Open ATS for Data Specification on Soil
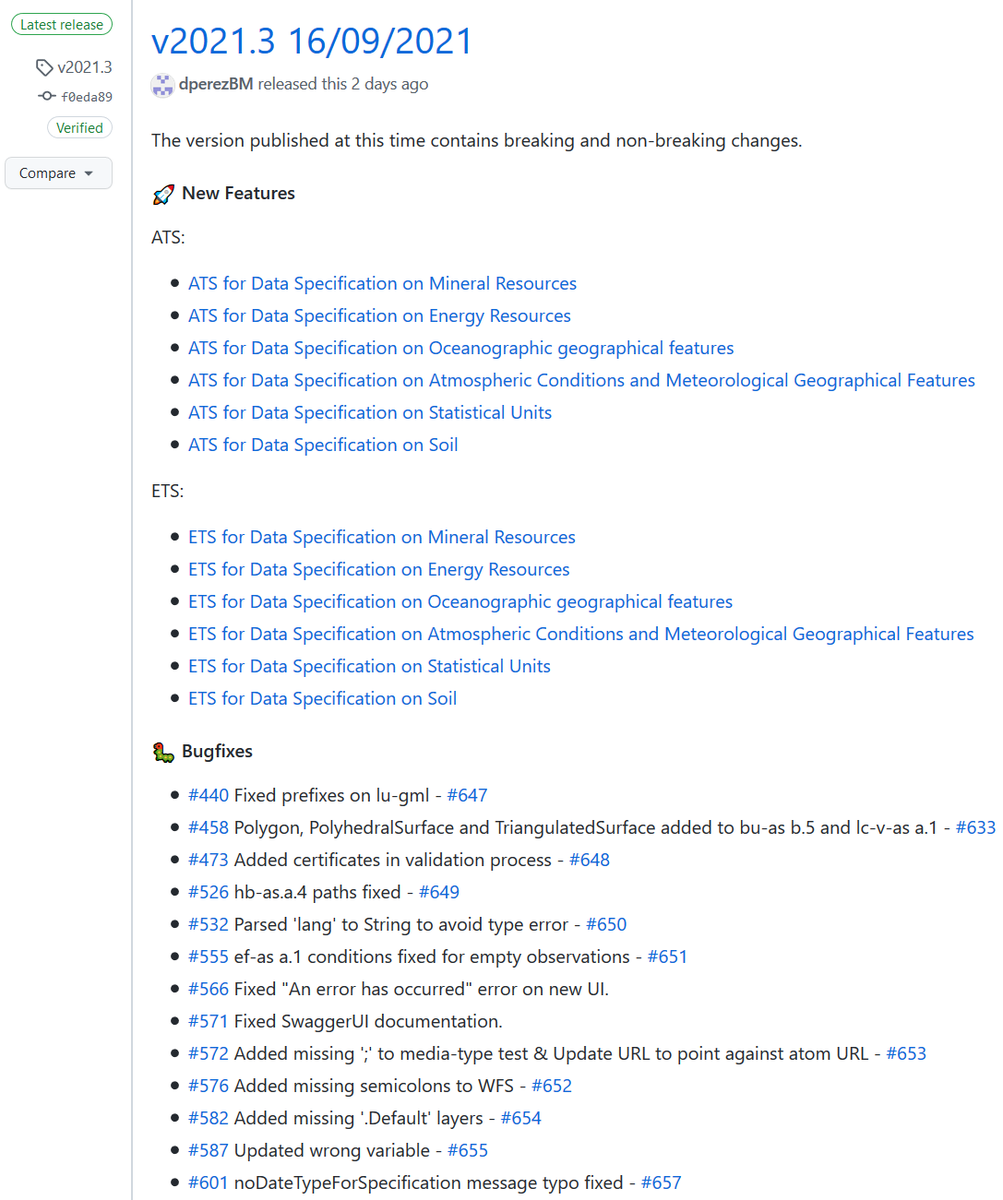The height and width of the screenshot is (1200, 1003). click(323, 445)
